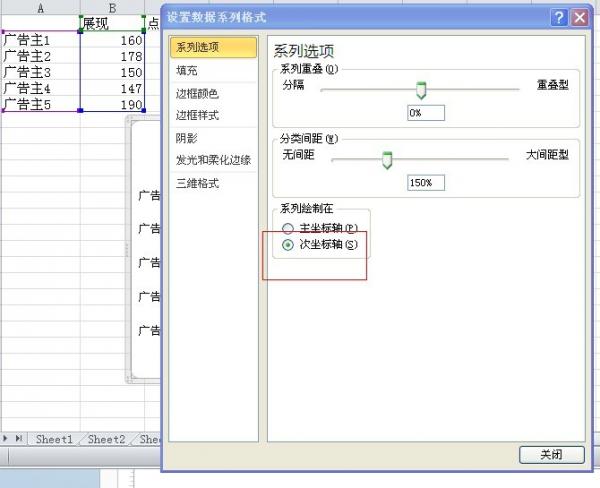Select 主坐标轴 radio button
This screenshot has height=488, width=600.
pyautogui.click(x=288, y=228)
